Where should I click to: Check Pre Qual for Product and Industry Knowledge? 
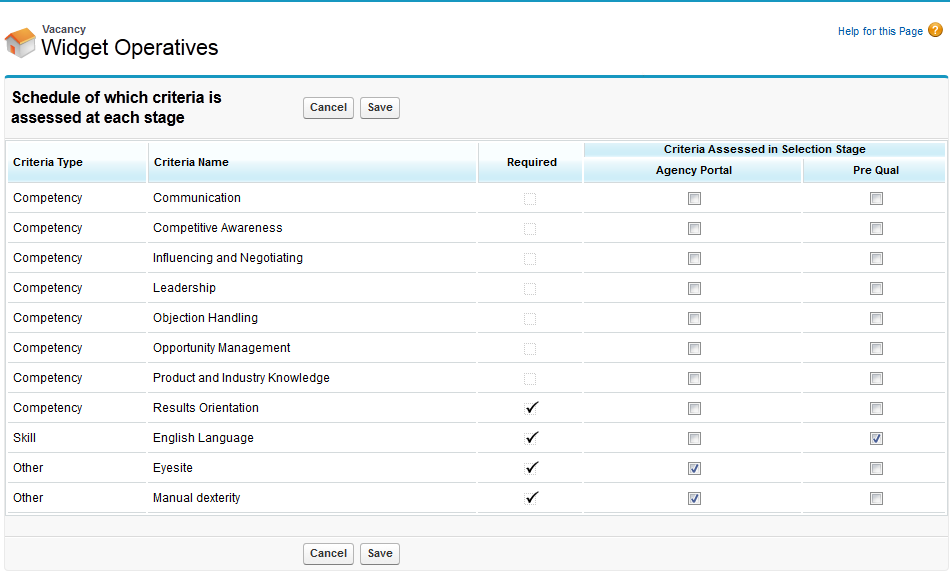point(876,378)
